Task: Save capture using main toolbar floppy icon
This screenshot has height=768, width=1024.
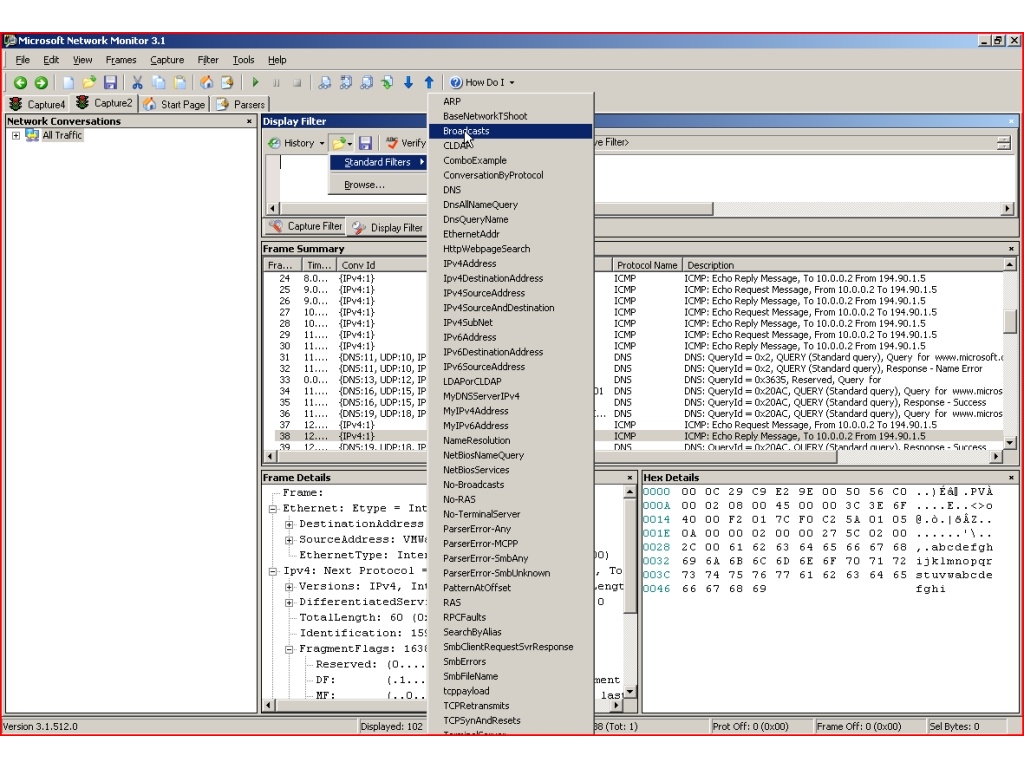Action: 110,82
